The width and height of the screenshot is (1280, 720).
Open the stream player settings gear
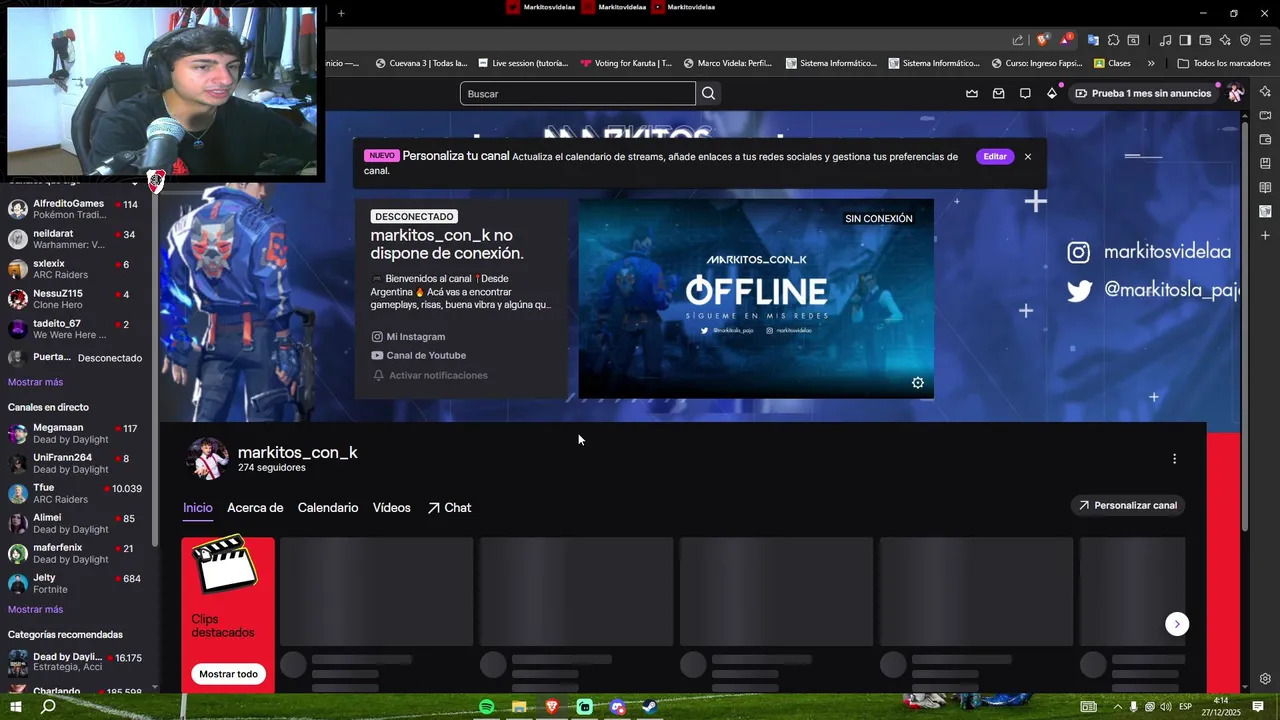tap(918, 383)
